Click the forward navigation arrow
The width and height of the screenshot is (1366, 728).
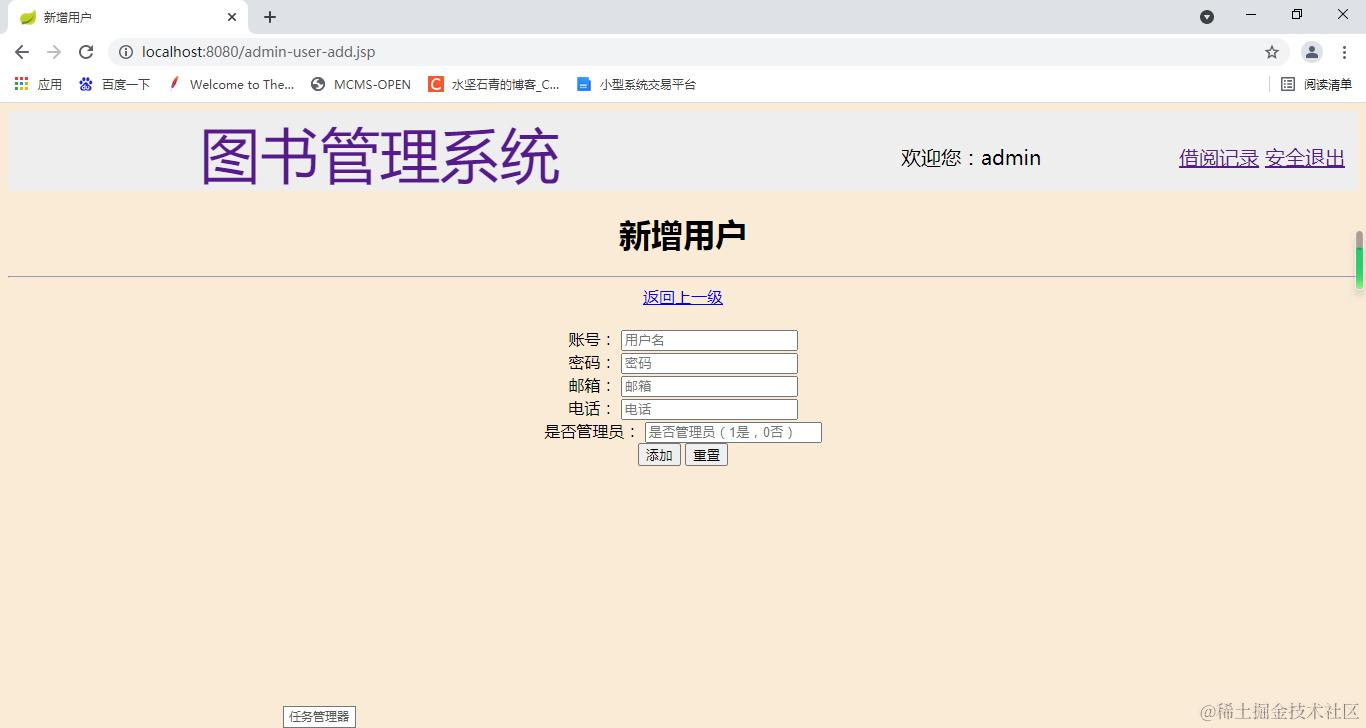(x=53, y=52)
